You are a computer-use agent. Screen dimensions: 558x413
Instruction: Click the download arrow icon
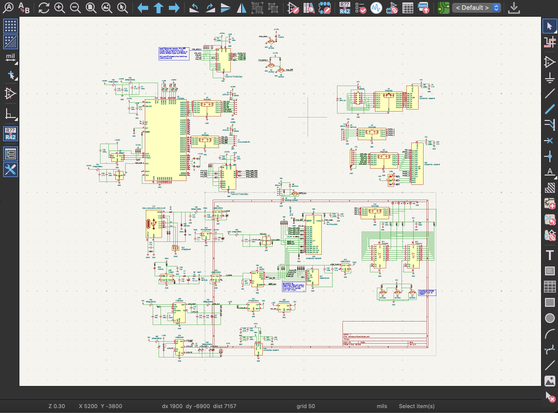coord(514,7)
